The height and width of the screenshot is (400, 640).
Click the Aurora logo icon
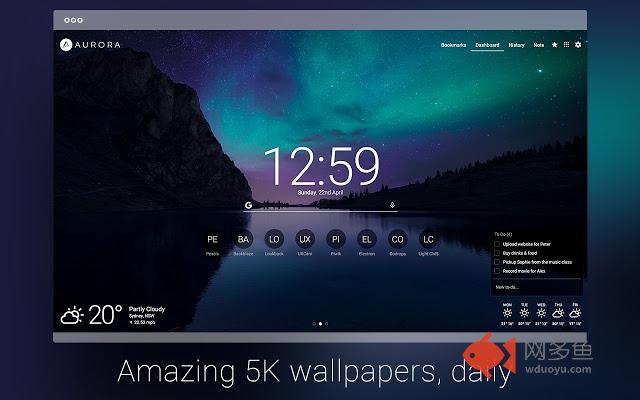click(66, 44)
